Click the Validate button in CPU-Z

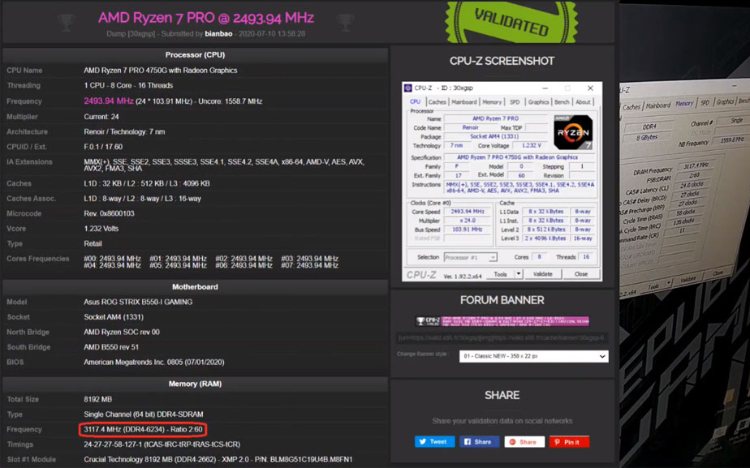tap(542, 274)
